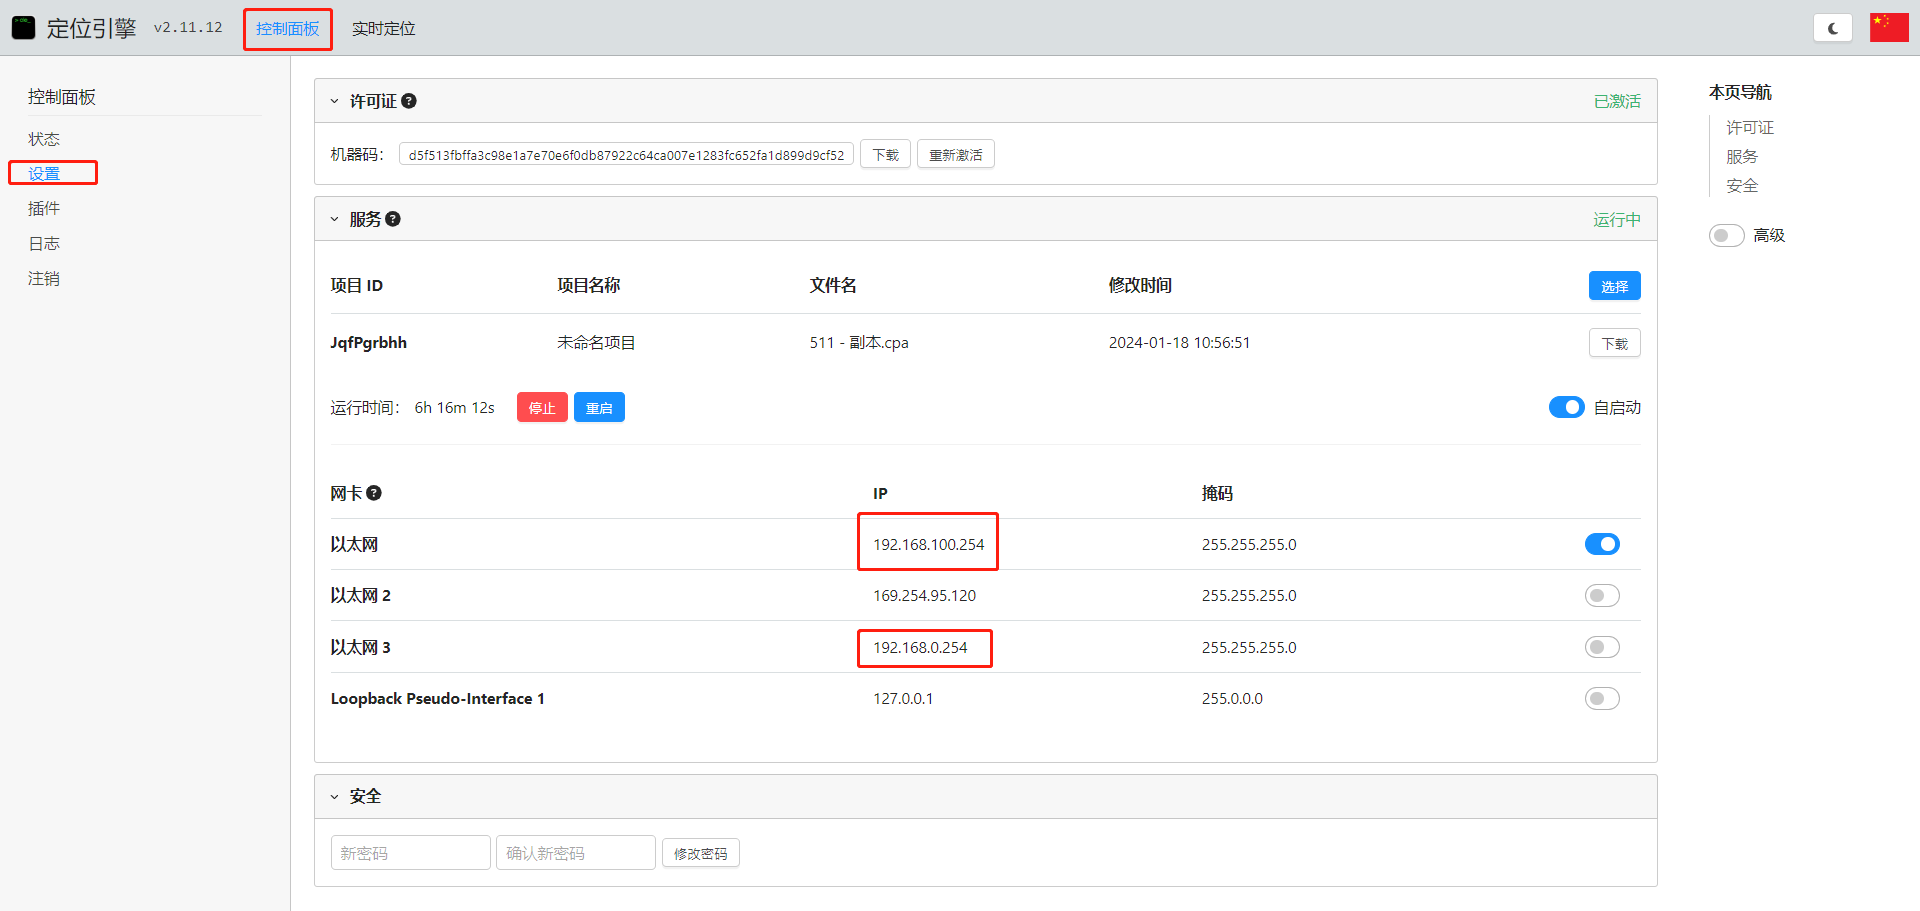Disable the 自启动 auto-start switch

coord(1566,407)
